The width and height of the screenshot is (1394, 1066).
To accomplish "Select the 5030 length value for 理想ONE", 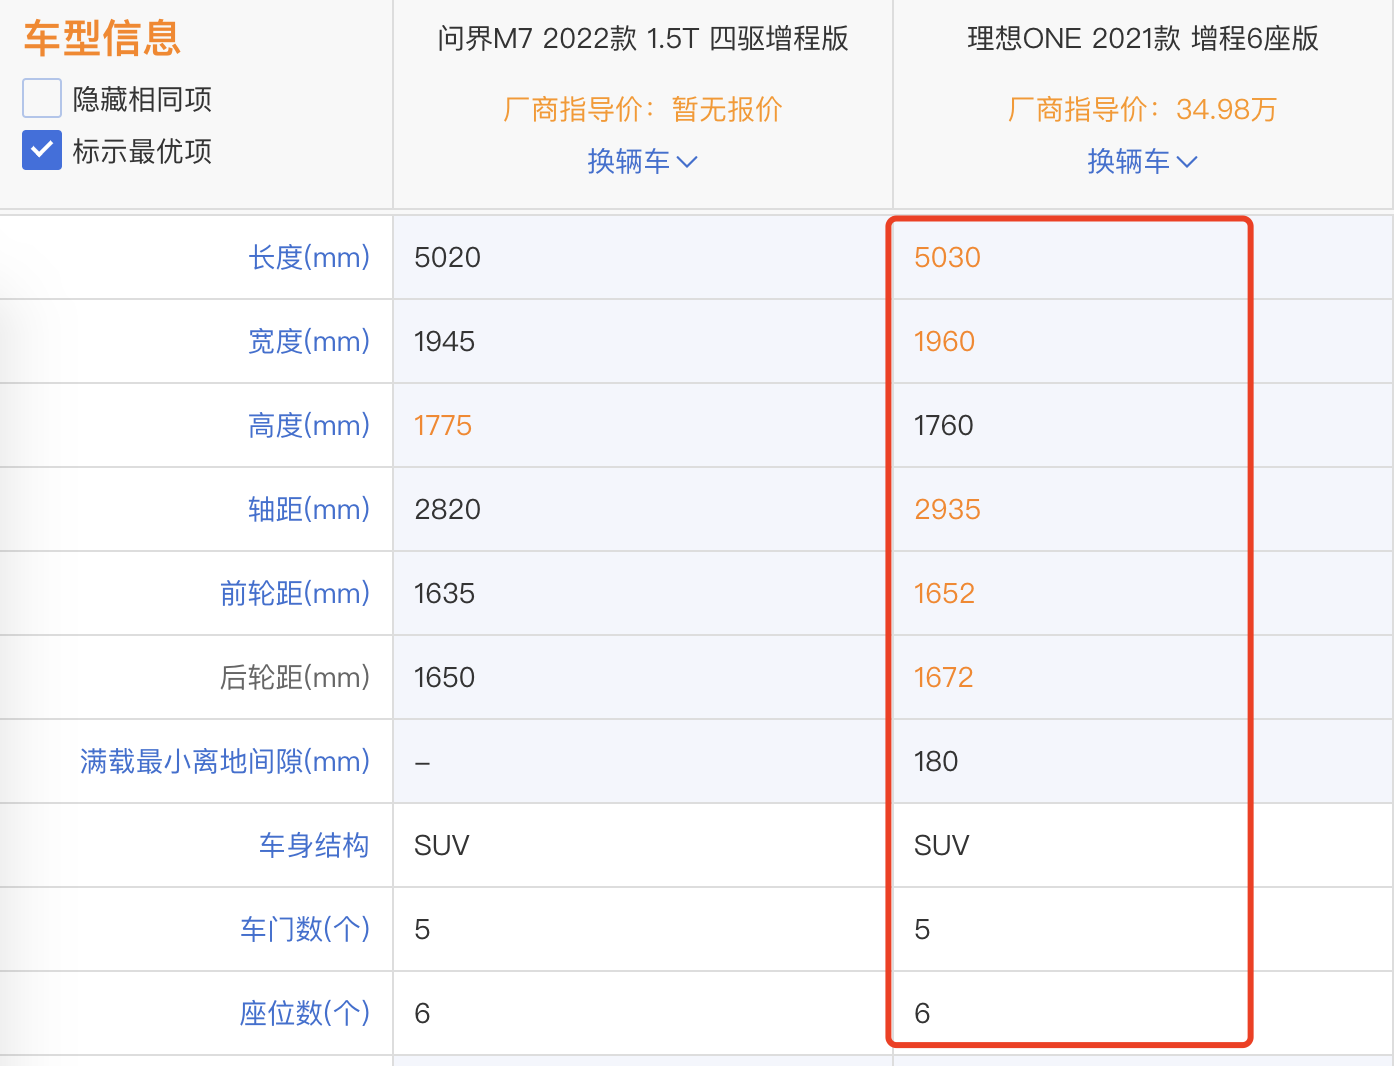I will [947, 258].
